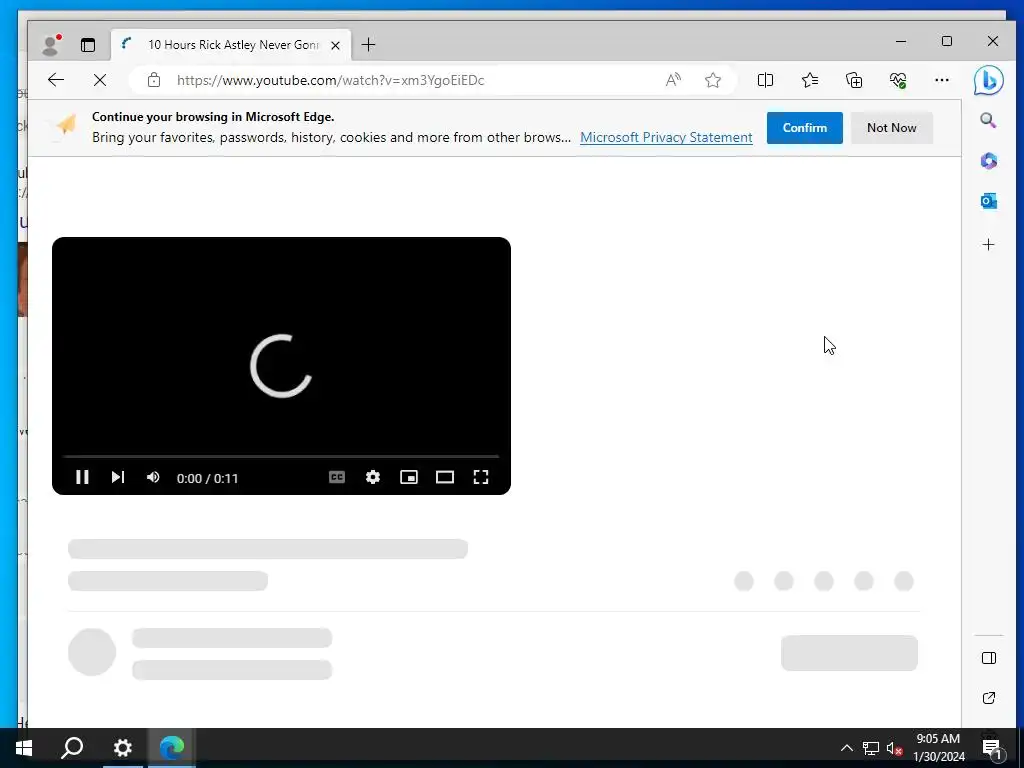
Task: Mute the video player volume
Action: (x=153, y=477)
